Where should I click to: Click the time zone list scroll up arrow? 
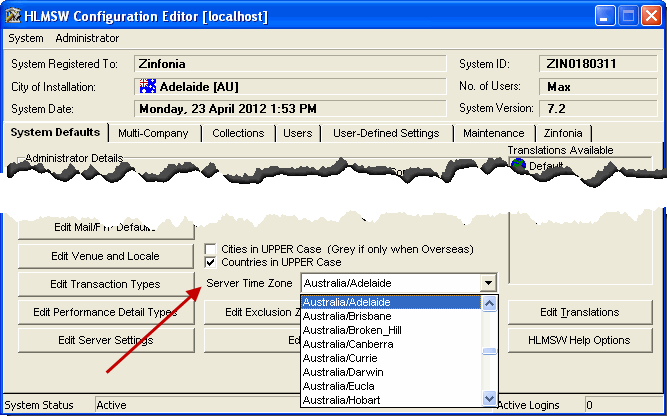(489, 303)
